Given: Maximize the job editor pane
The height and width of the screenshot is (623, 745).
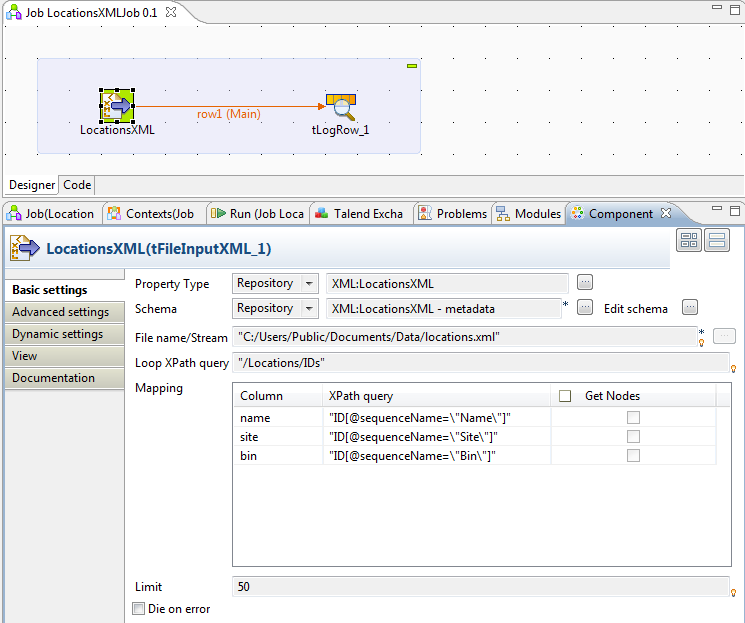Looking at the screenshot, I should coord(735,10).
